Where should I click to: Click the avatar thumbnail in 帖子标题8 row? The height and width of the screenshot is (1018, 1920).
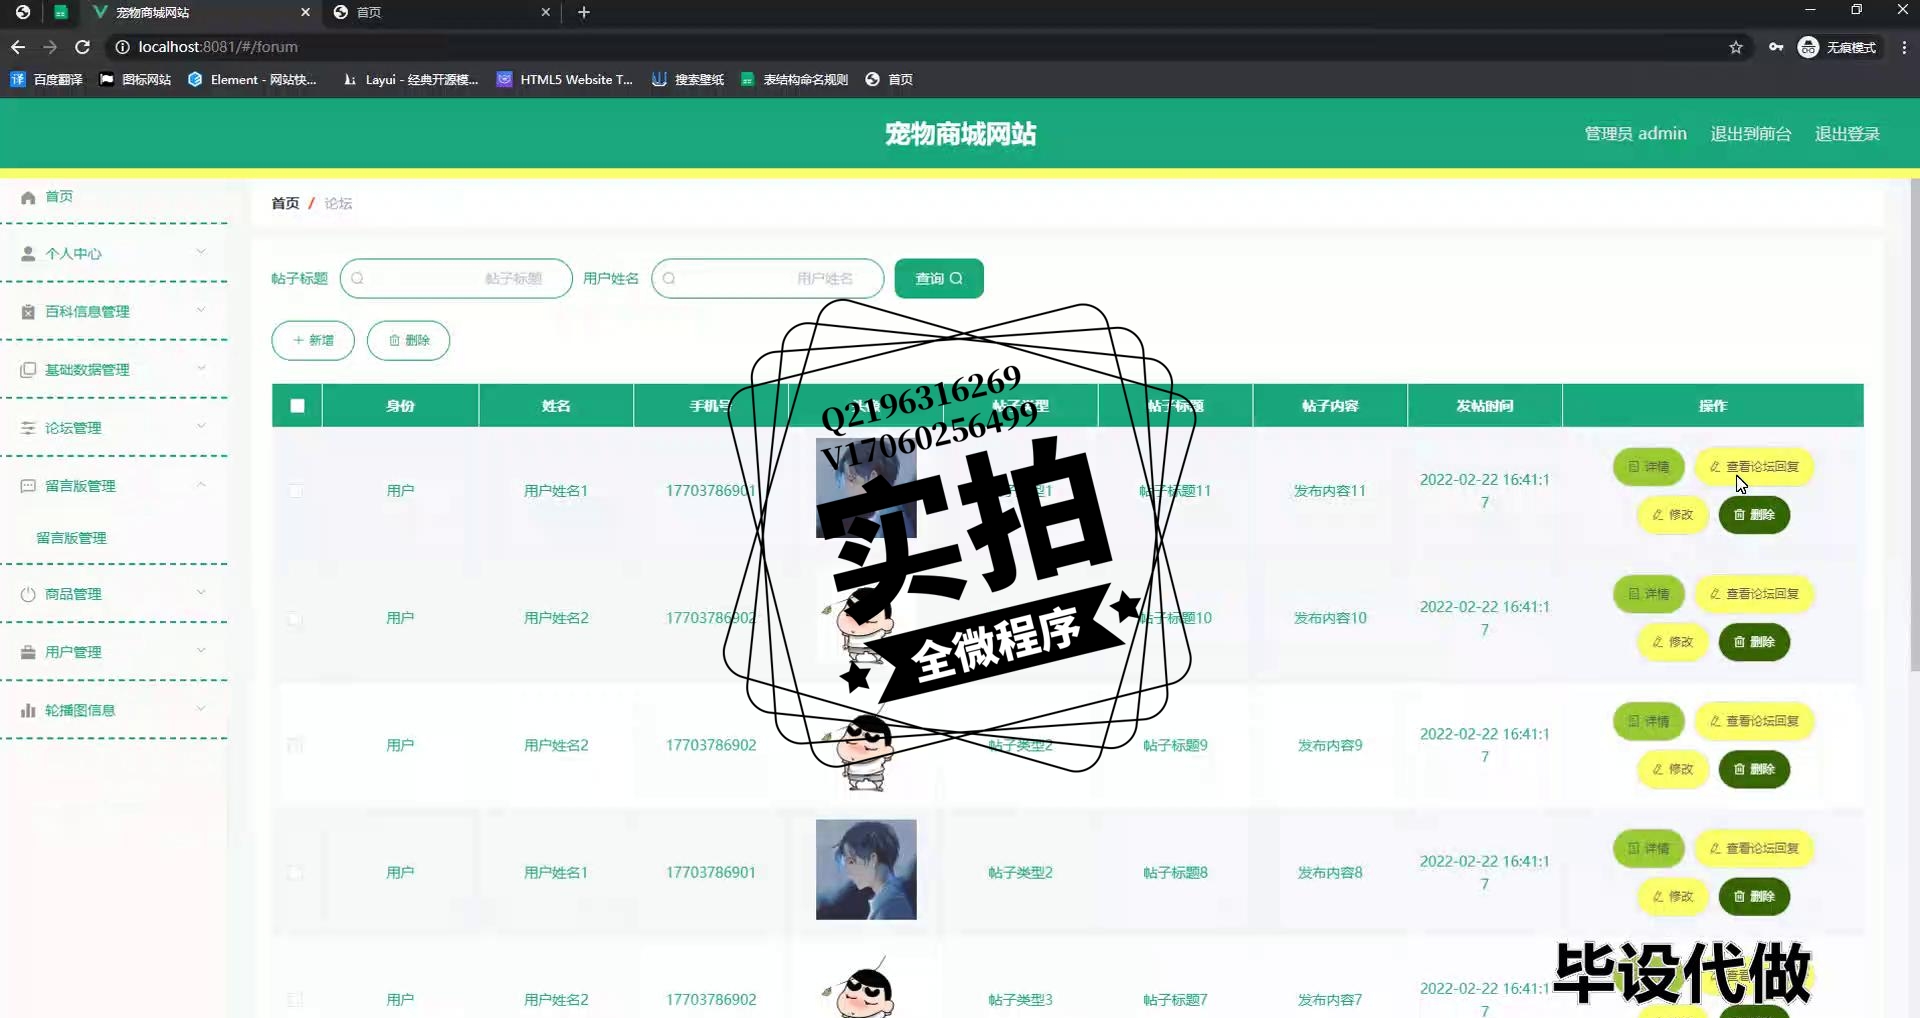click(x=866, y=869)
